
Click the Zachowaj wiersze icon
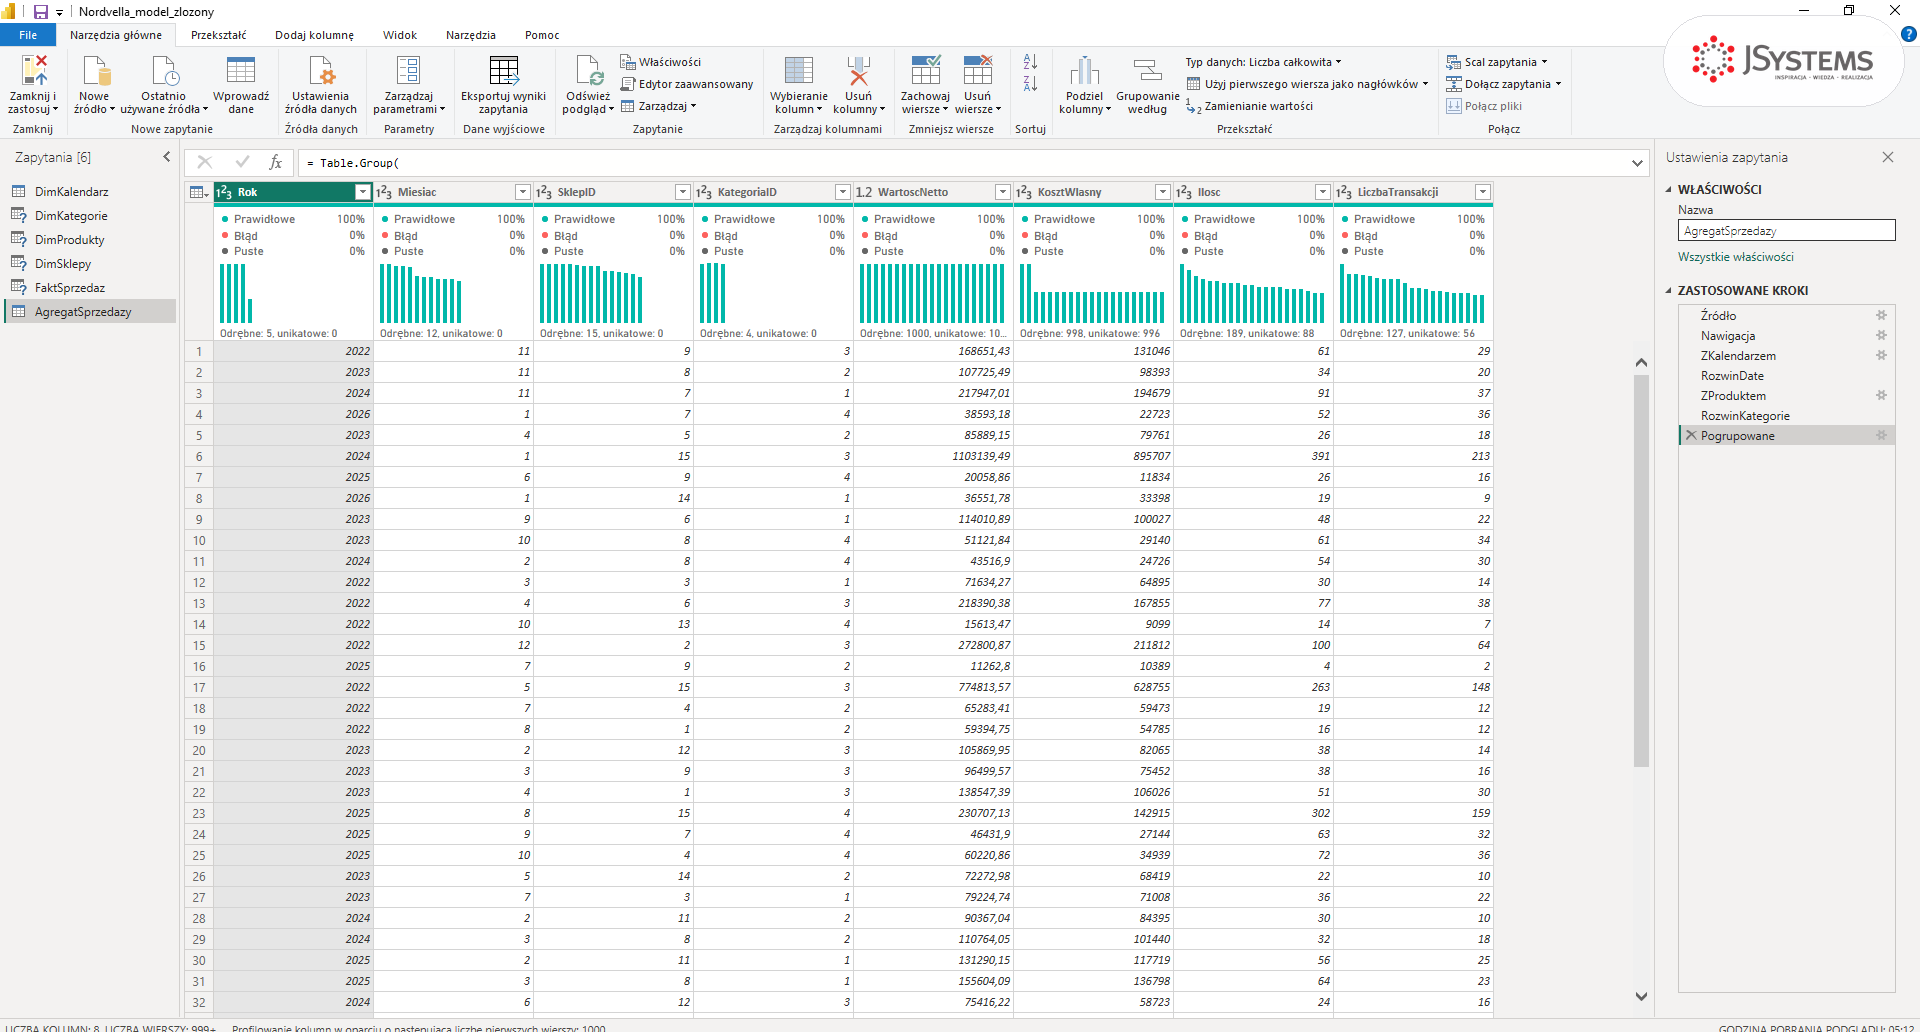[925, 71]
